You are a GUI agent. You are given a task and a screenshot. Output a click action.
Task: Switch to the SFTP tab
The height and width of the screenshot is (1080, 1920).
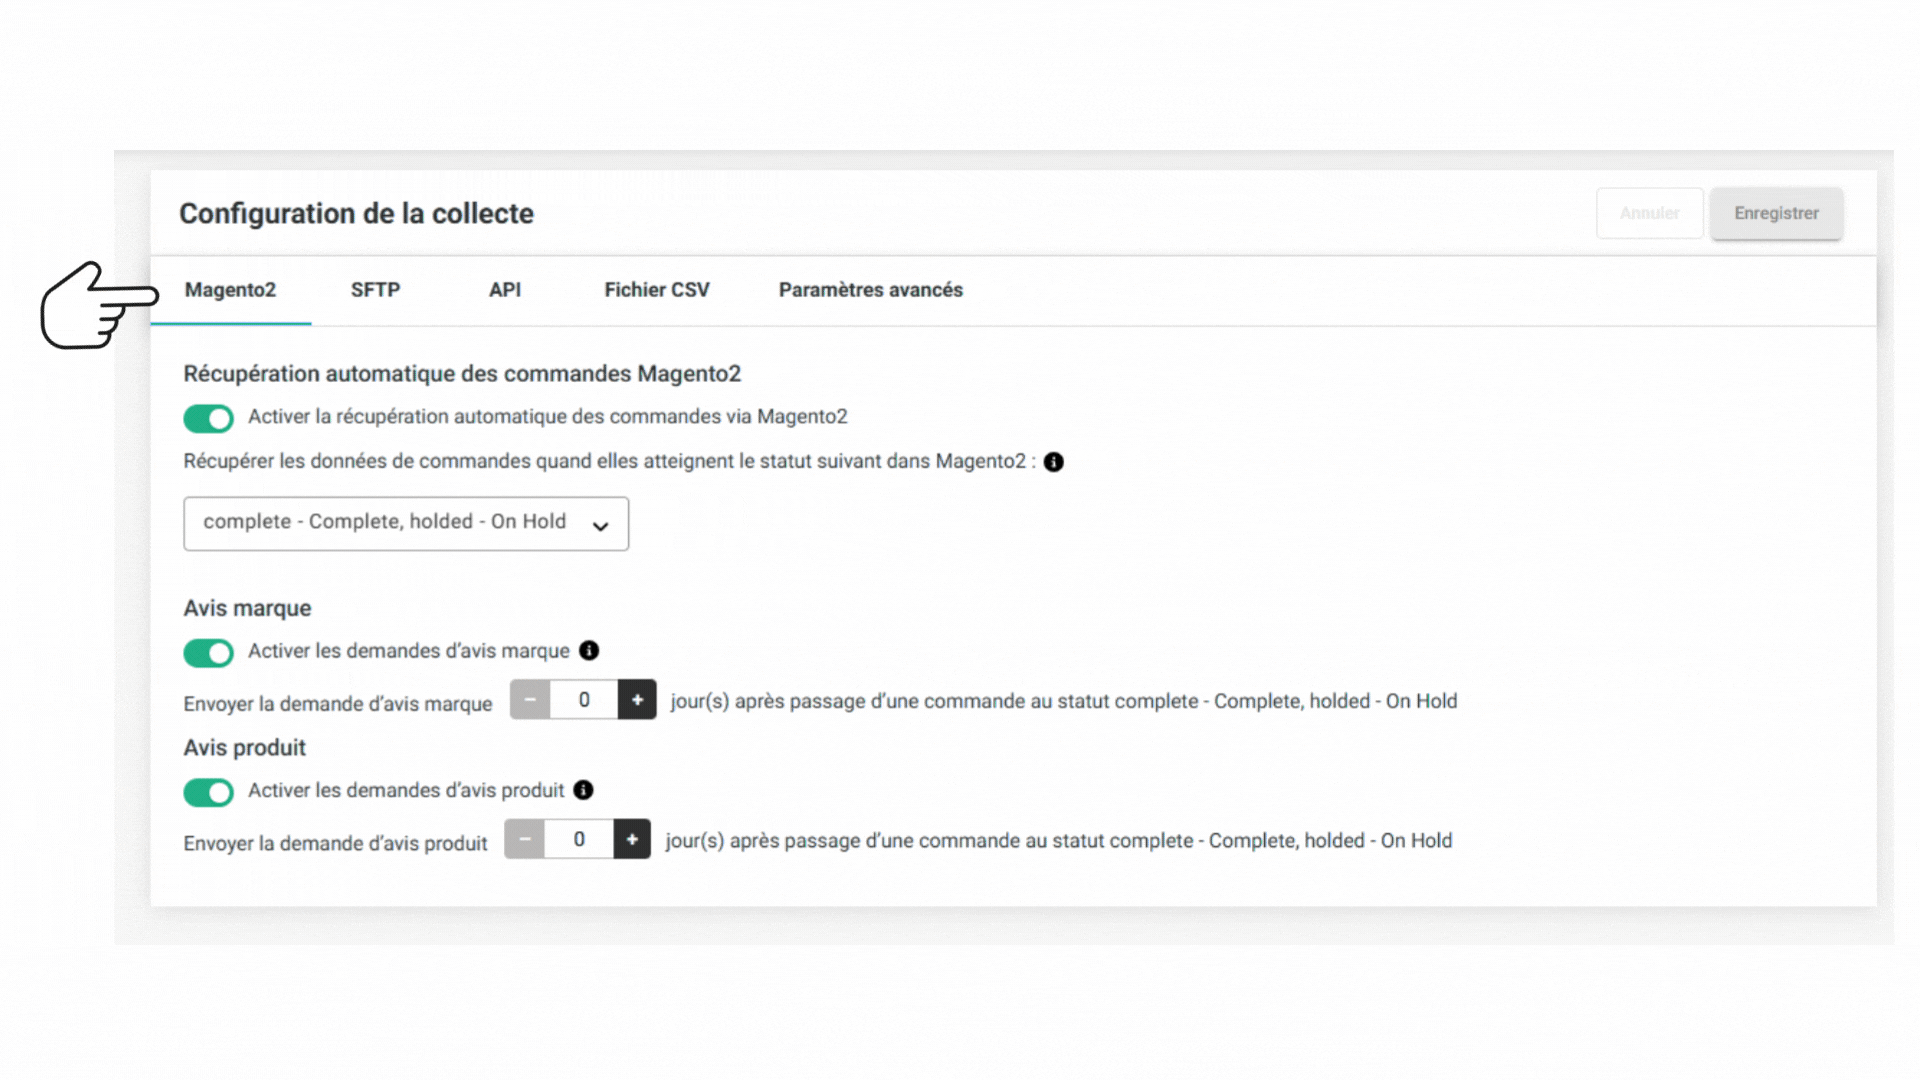tap(375, 290)
